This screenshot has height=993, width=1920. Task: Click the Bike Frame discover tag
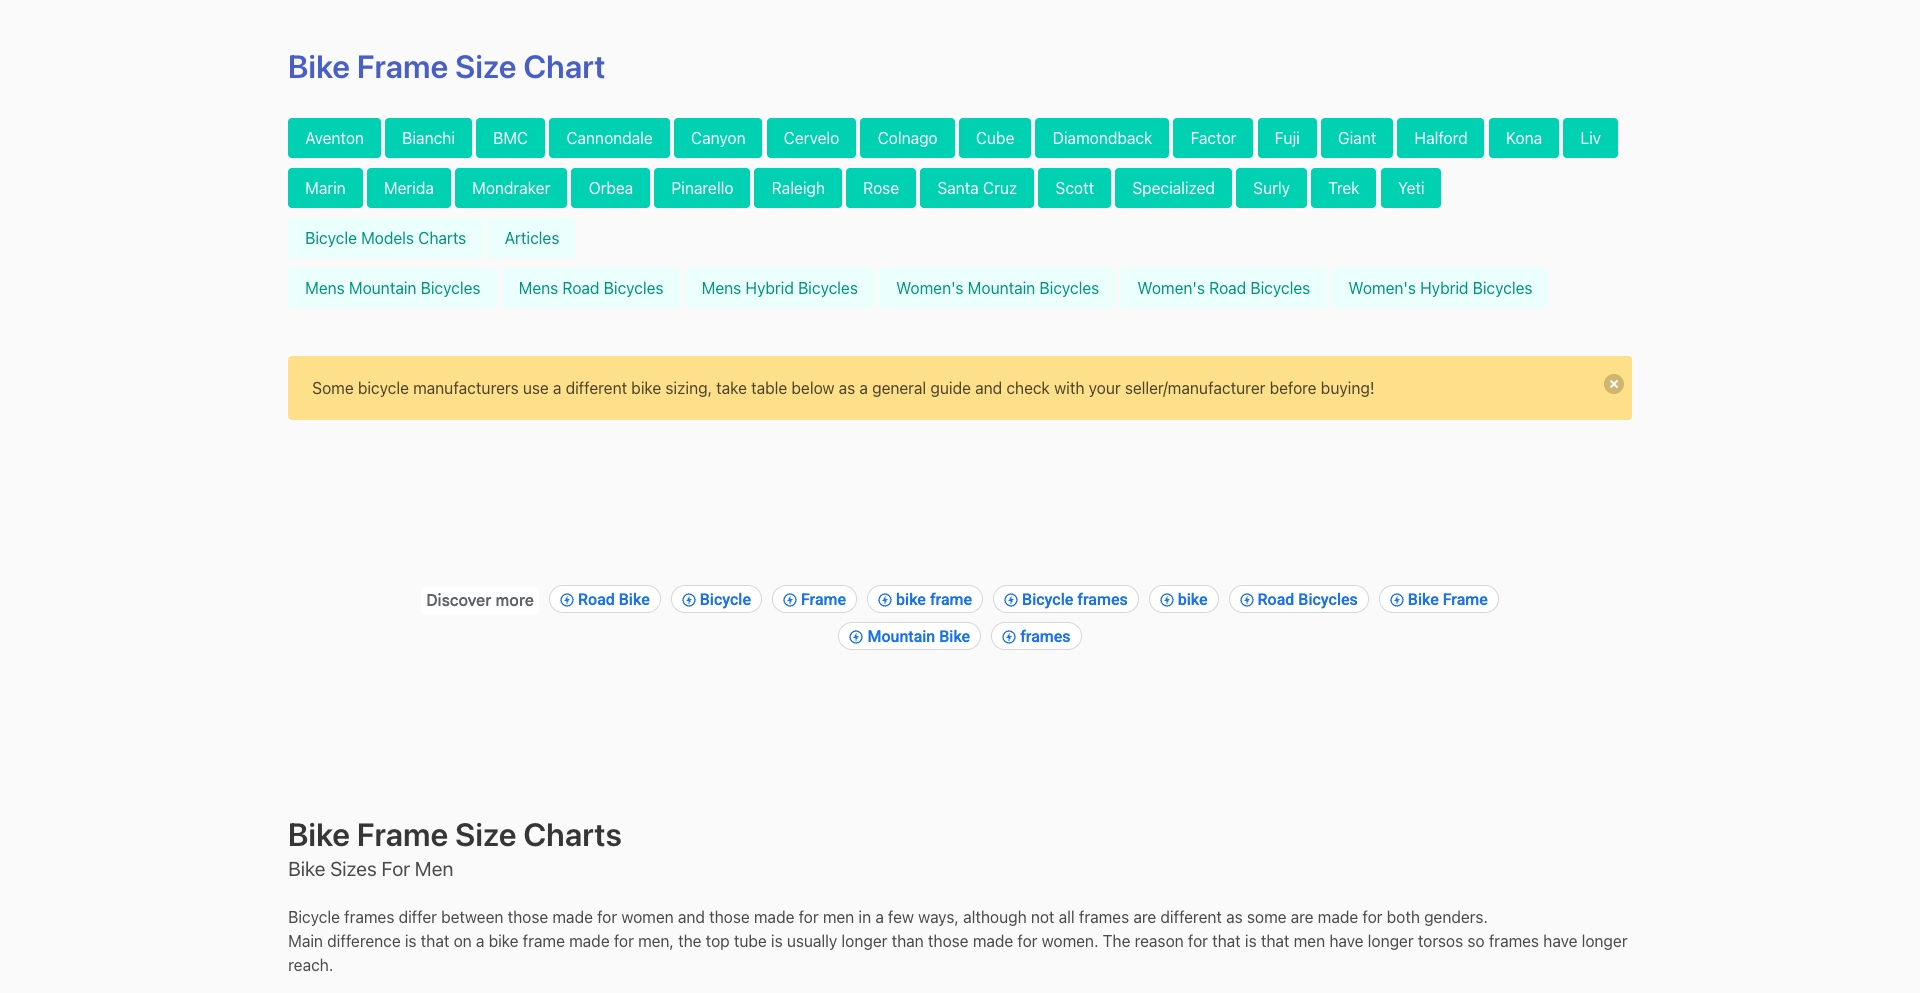pos(1438,599)
